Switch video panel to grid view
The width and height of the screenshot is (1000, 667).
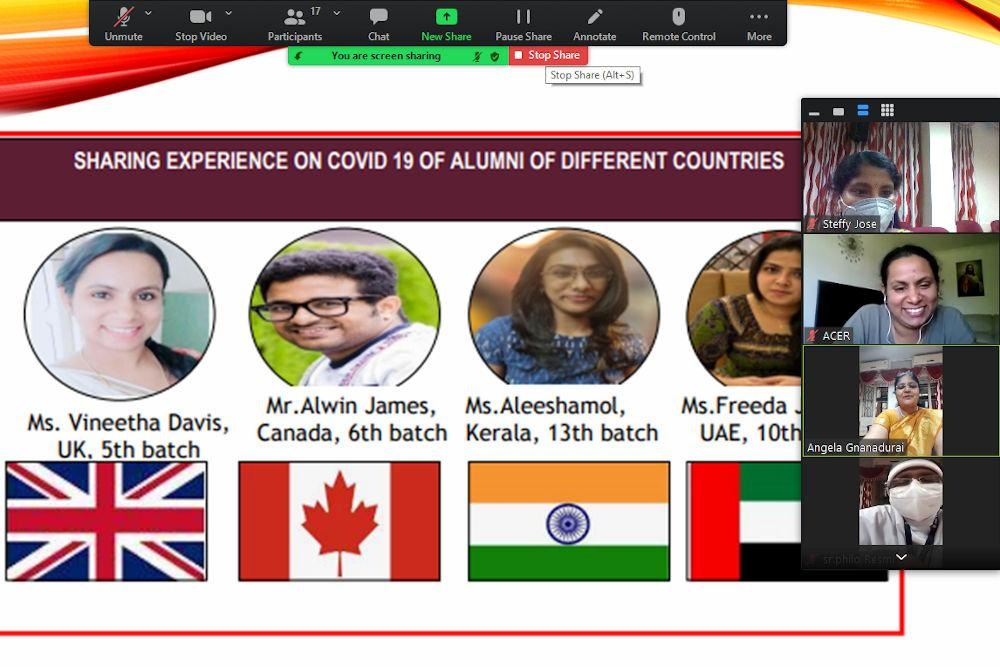pos(887,110)
